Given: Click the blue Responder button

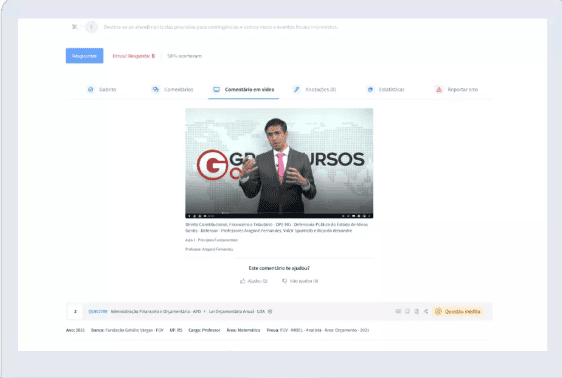Looking at the screenshot, I should [85, 56].
